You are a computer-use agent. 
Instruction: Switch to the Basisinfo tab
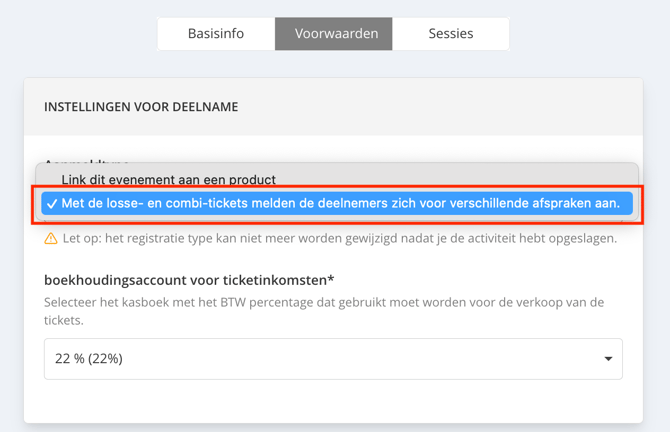pos(216,34)
